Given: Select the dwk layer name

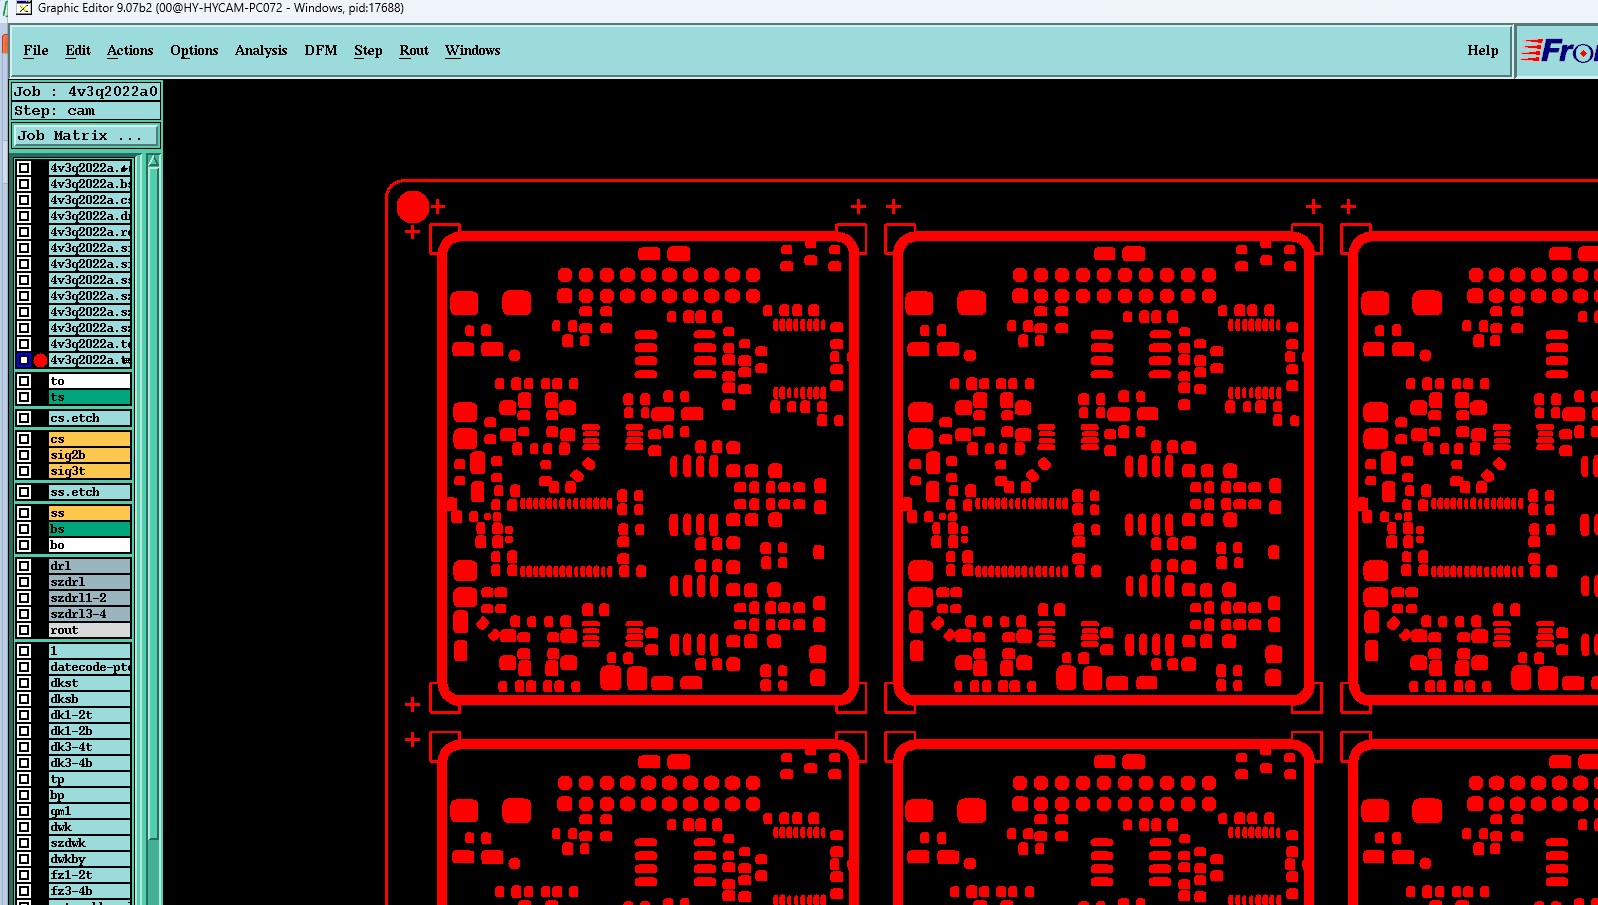Looking at the screenshot, I should click(x=90, y=827).
